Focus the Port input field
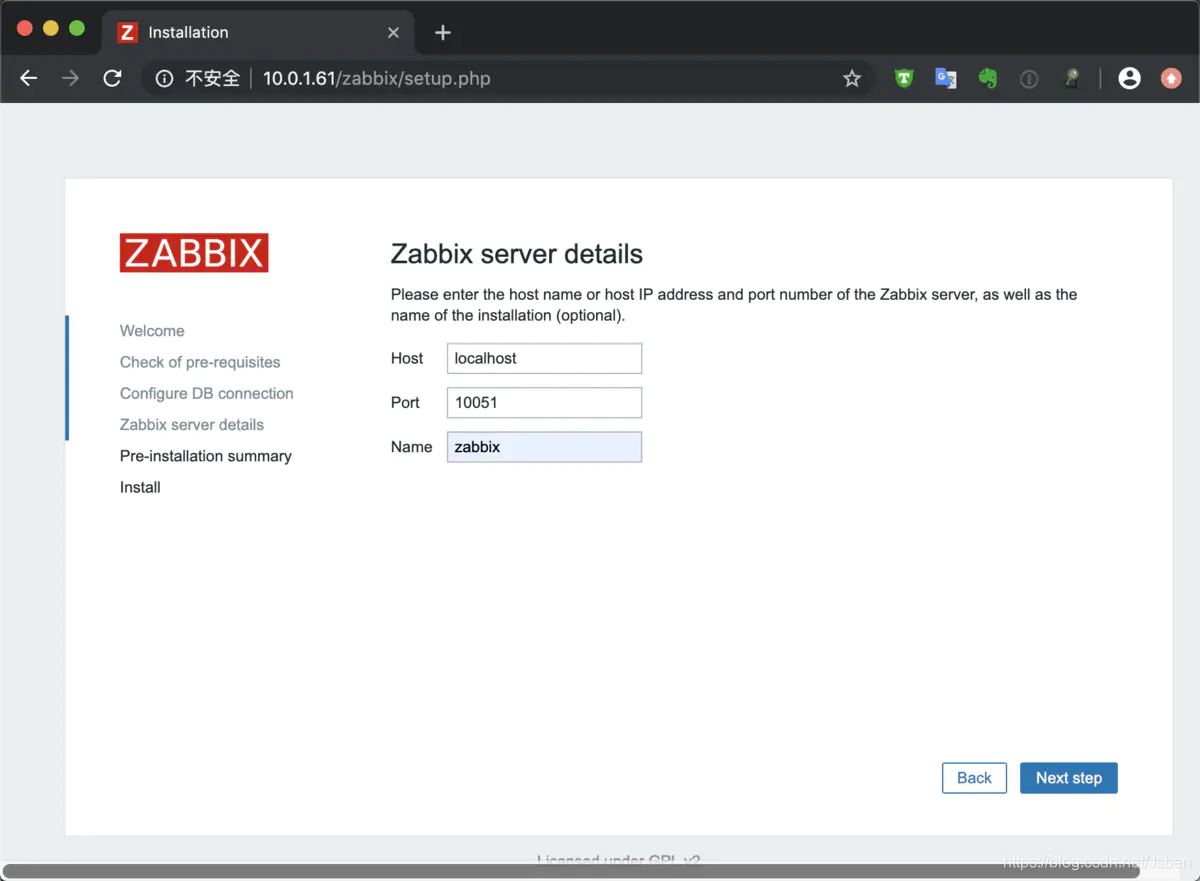 tap(544, 402)
